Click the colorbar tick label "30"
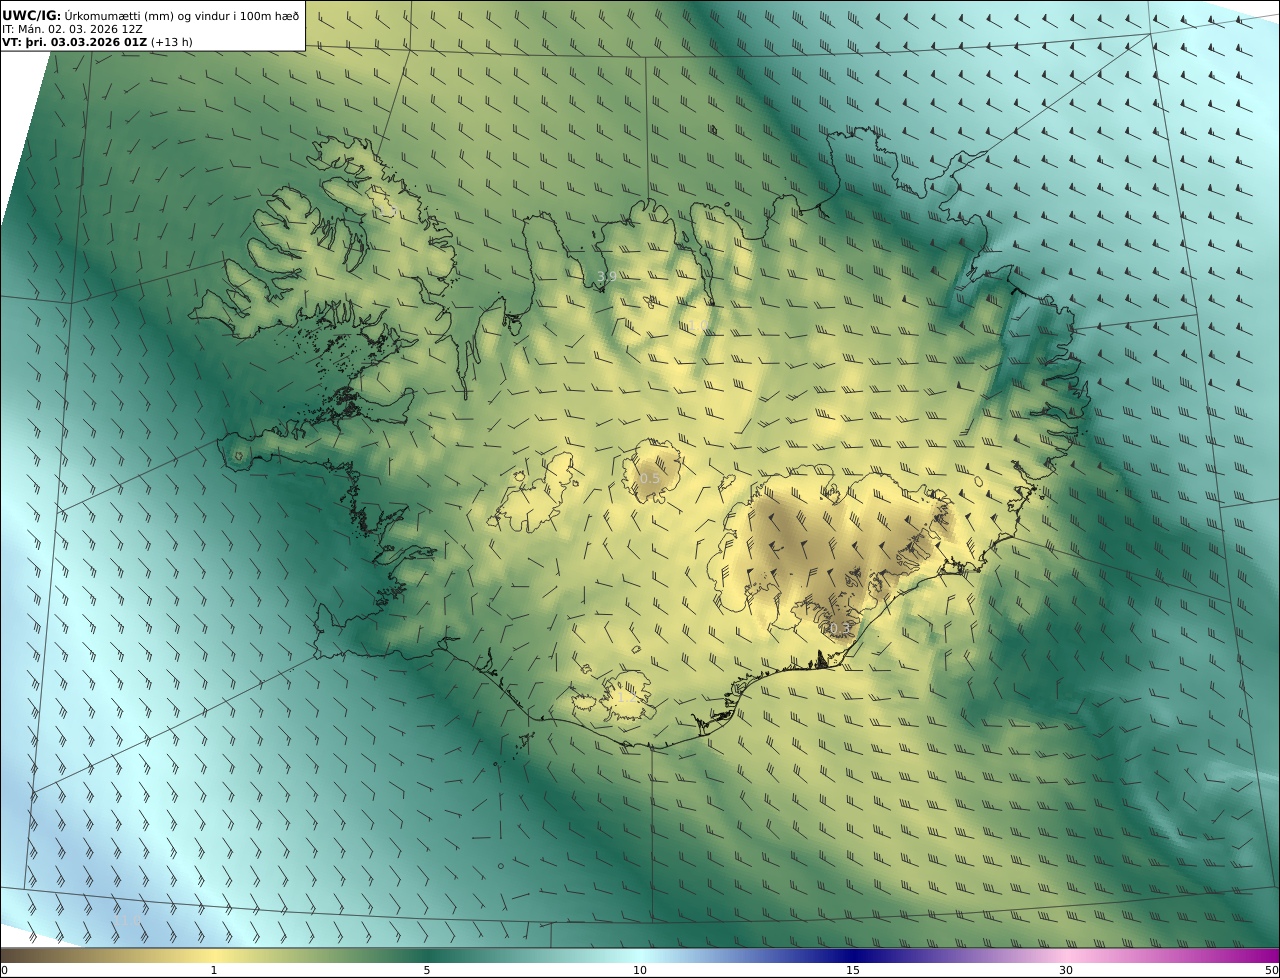This screenshot has height=978, width=1280. [1066, 970]
